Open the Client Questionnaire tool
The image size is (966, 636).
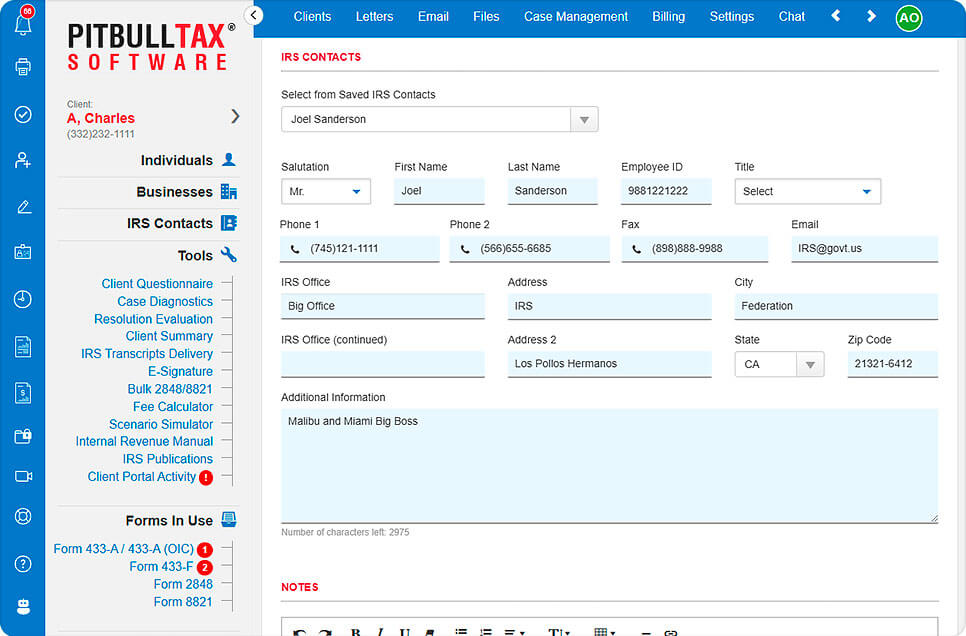(x=157, y=283)
